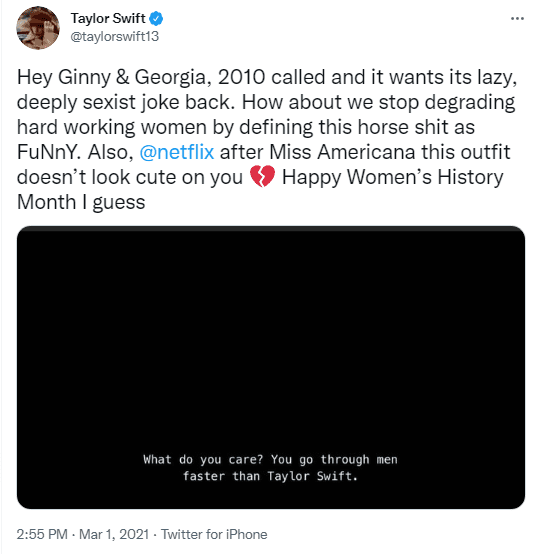The height and width of the screenshot is (554, 538).
Task: Open the Twitter for iPhone source link
Action: click(214, 534)
